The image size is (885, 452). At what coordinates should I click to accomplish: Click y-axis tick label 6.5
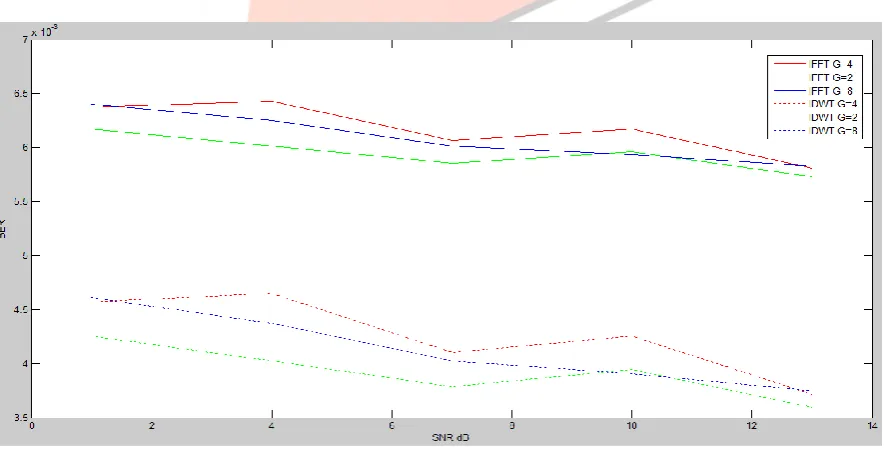tap(20, 93)
